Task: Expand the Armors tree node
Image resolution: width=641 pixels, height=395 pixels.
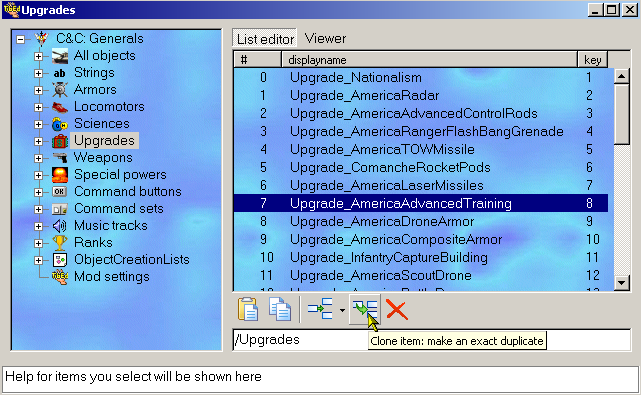Action: pos(38,90)
